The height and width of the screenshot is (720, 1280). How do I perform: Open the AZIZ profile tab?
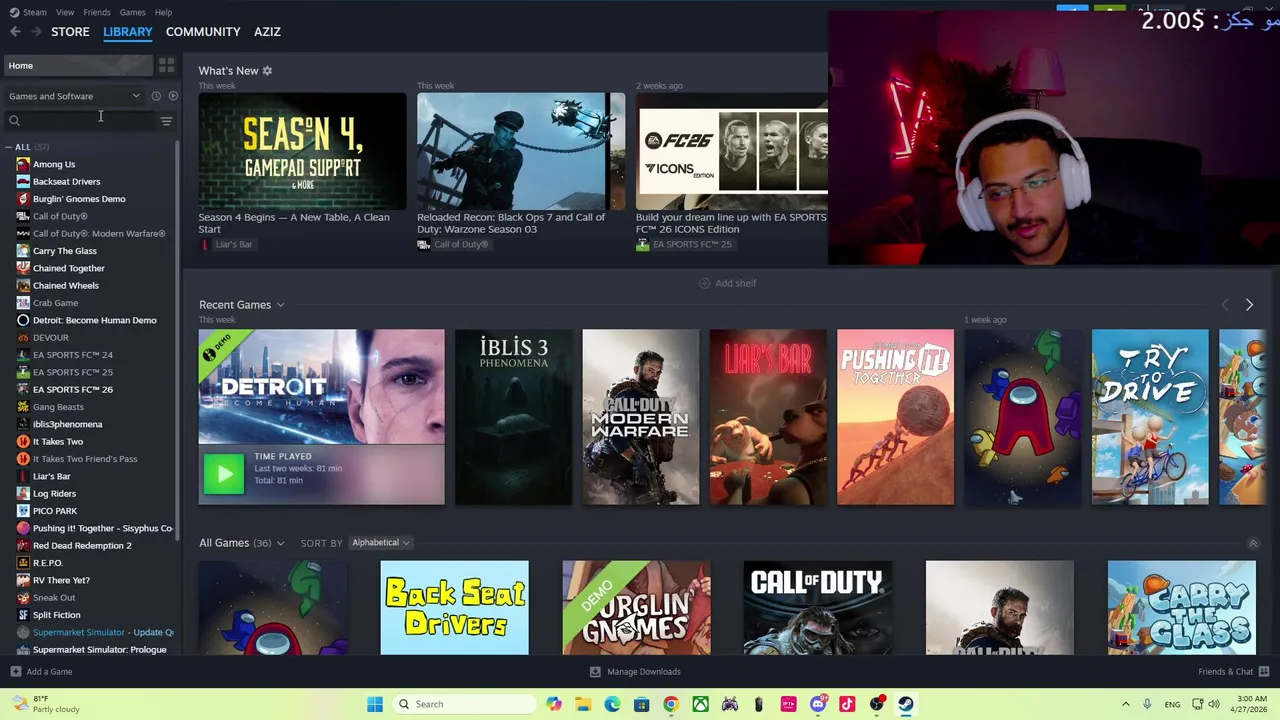pos(267,32)
